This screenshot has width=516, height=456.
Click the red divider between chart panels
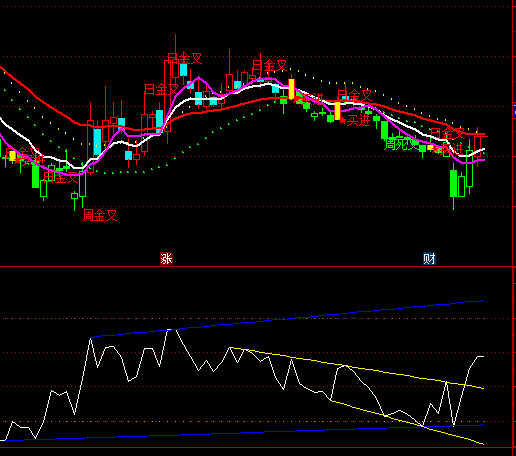pyautogui.click(x=256, y=266)
